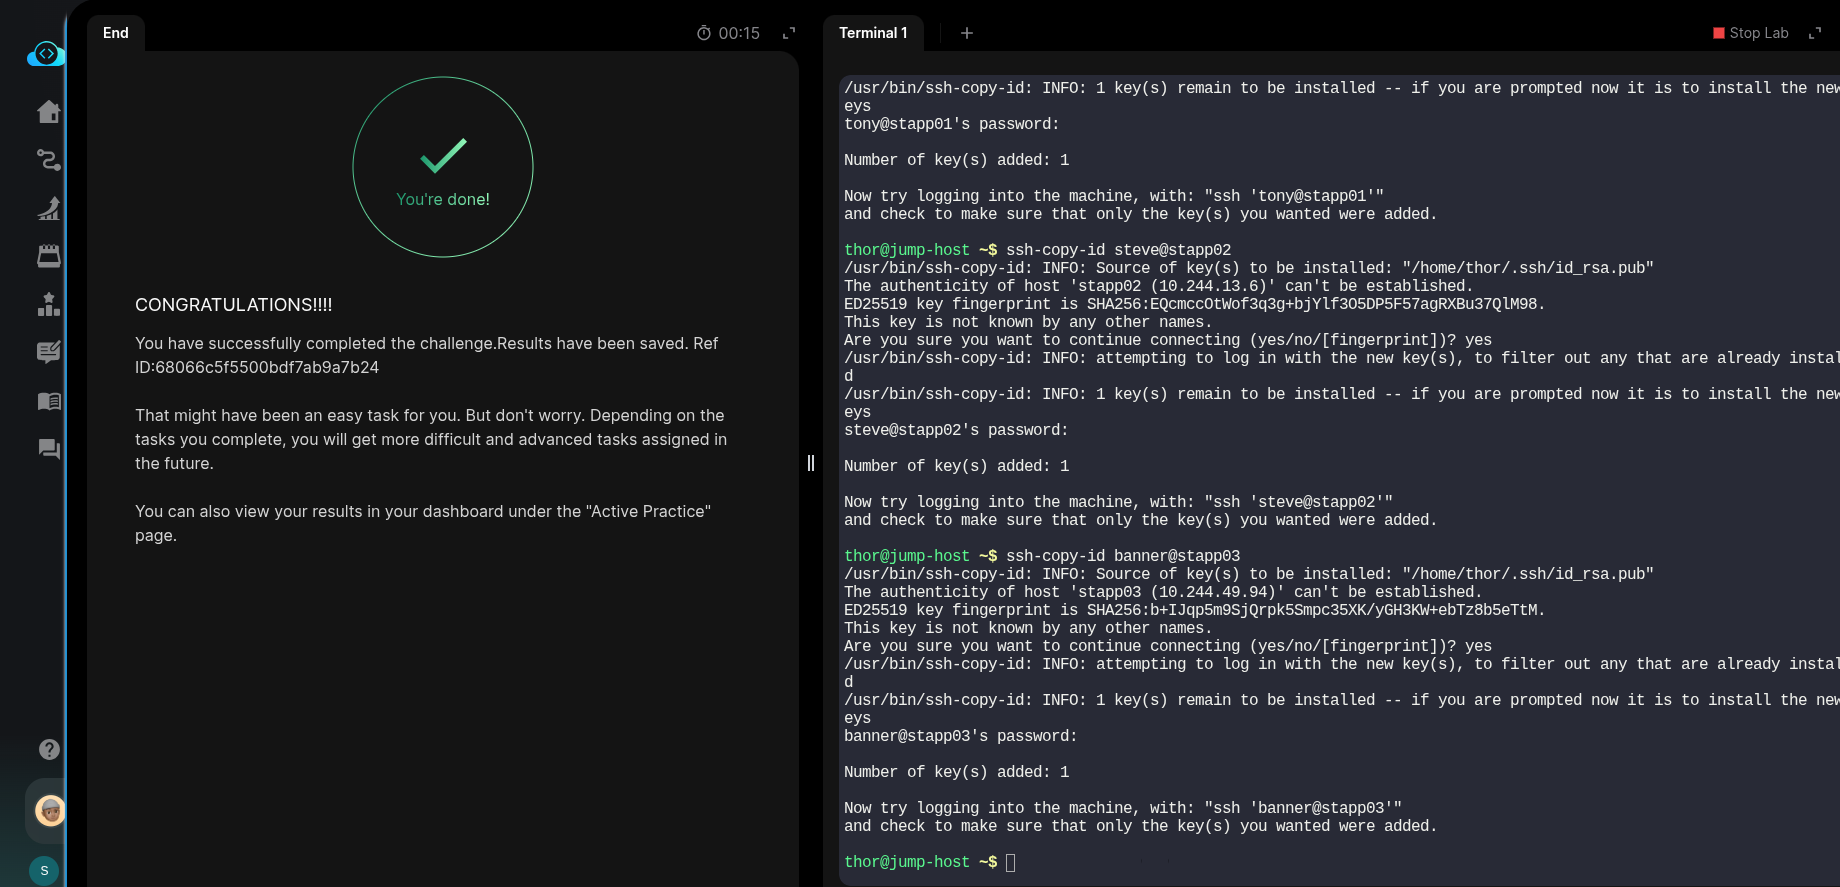Grab the split pane divider handle

click(811, 463)
